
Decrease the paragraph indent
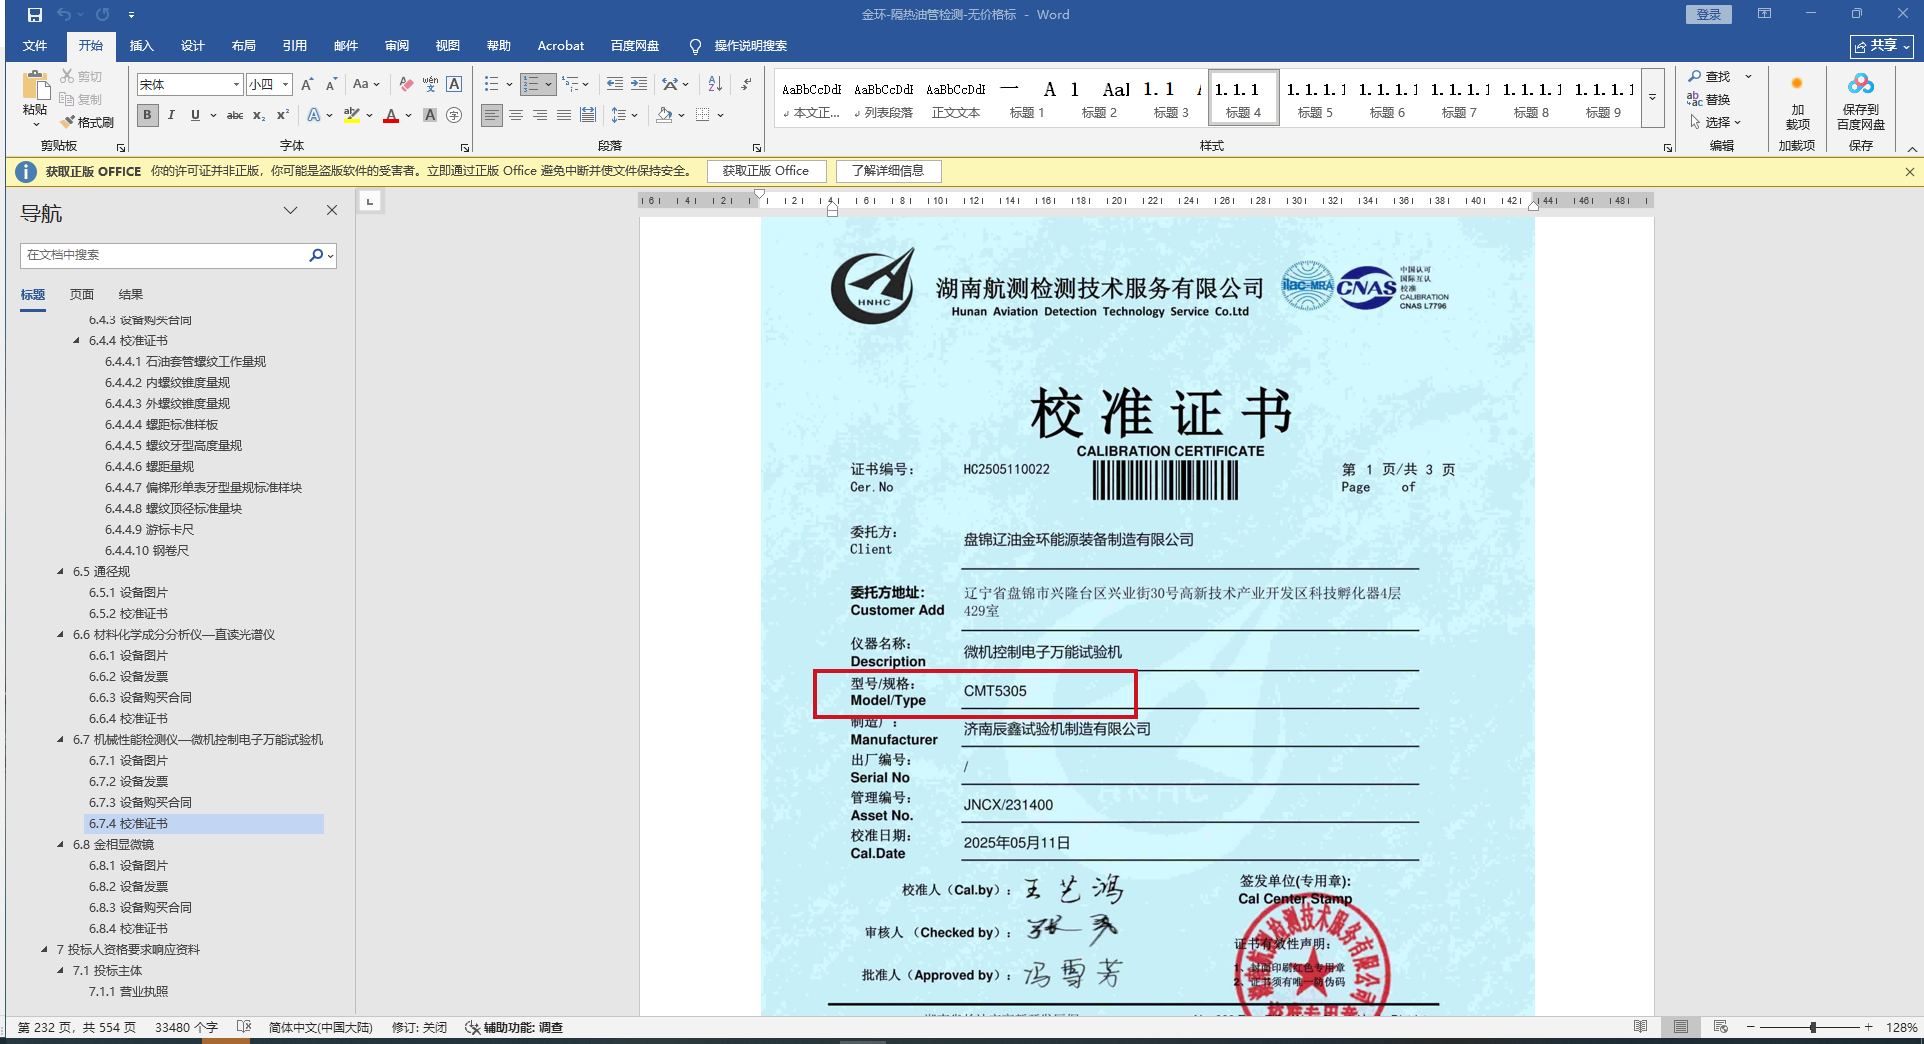click(x=615, y=85)
